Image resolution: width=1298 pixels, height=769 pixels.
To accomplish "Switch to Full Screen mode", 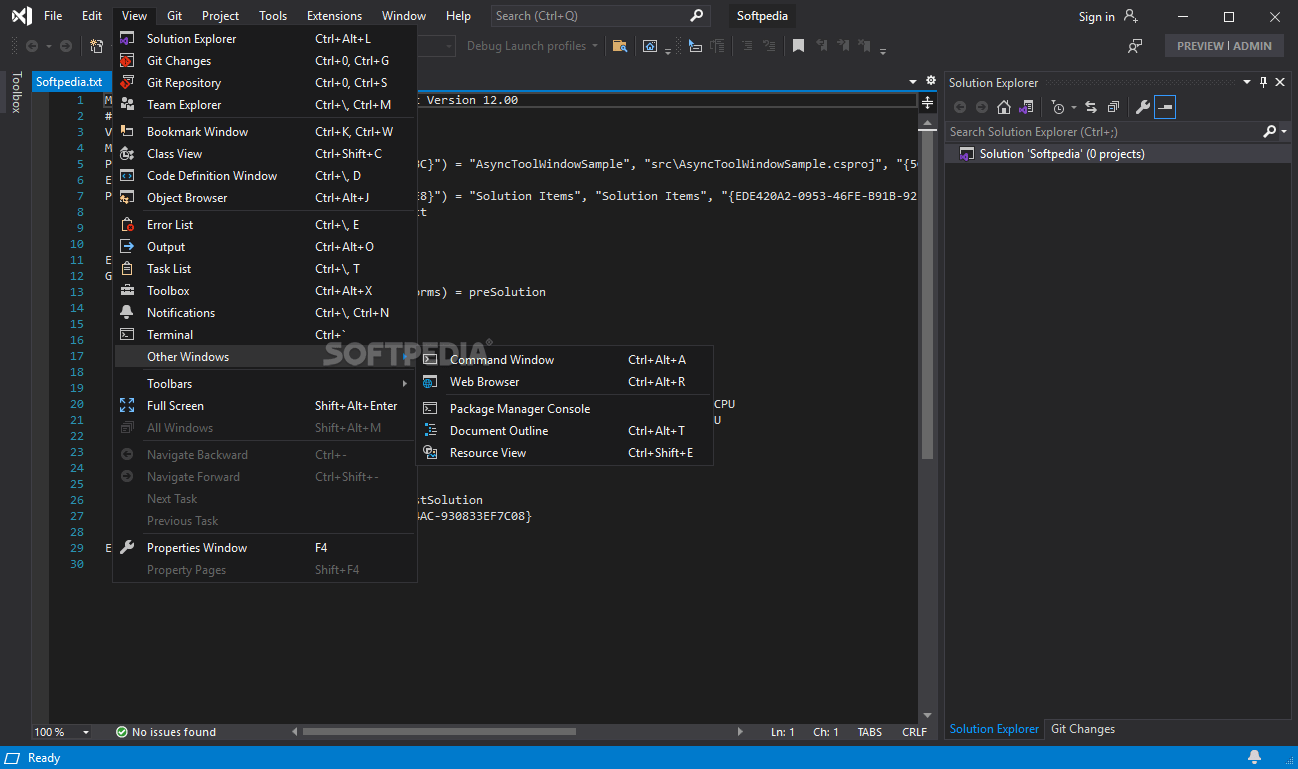I will [174, 405].
